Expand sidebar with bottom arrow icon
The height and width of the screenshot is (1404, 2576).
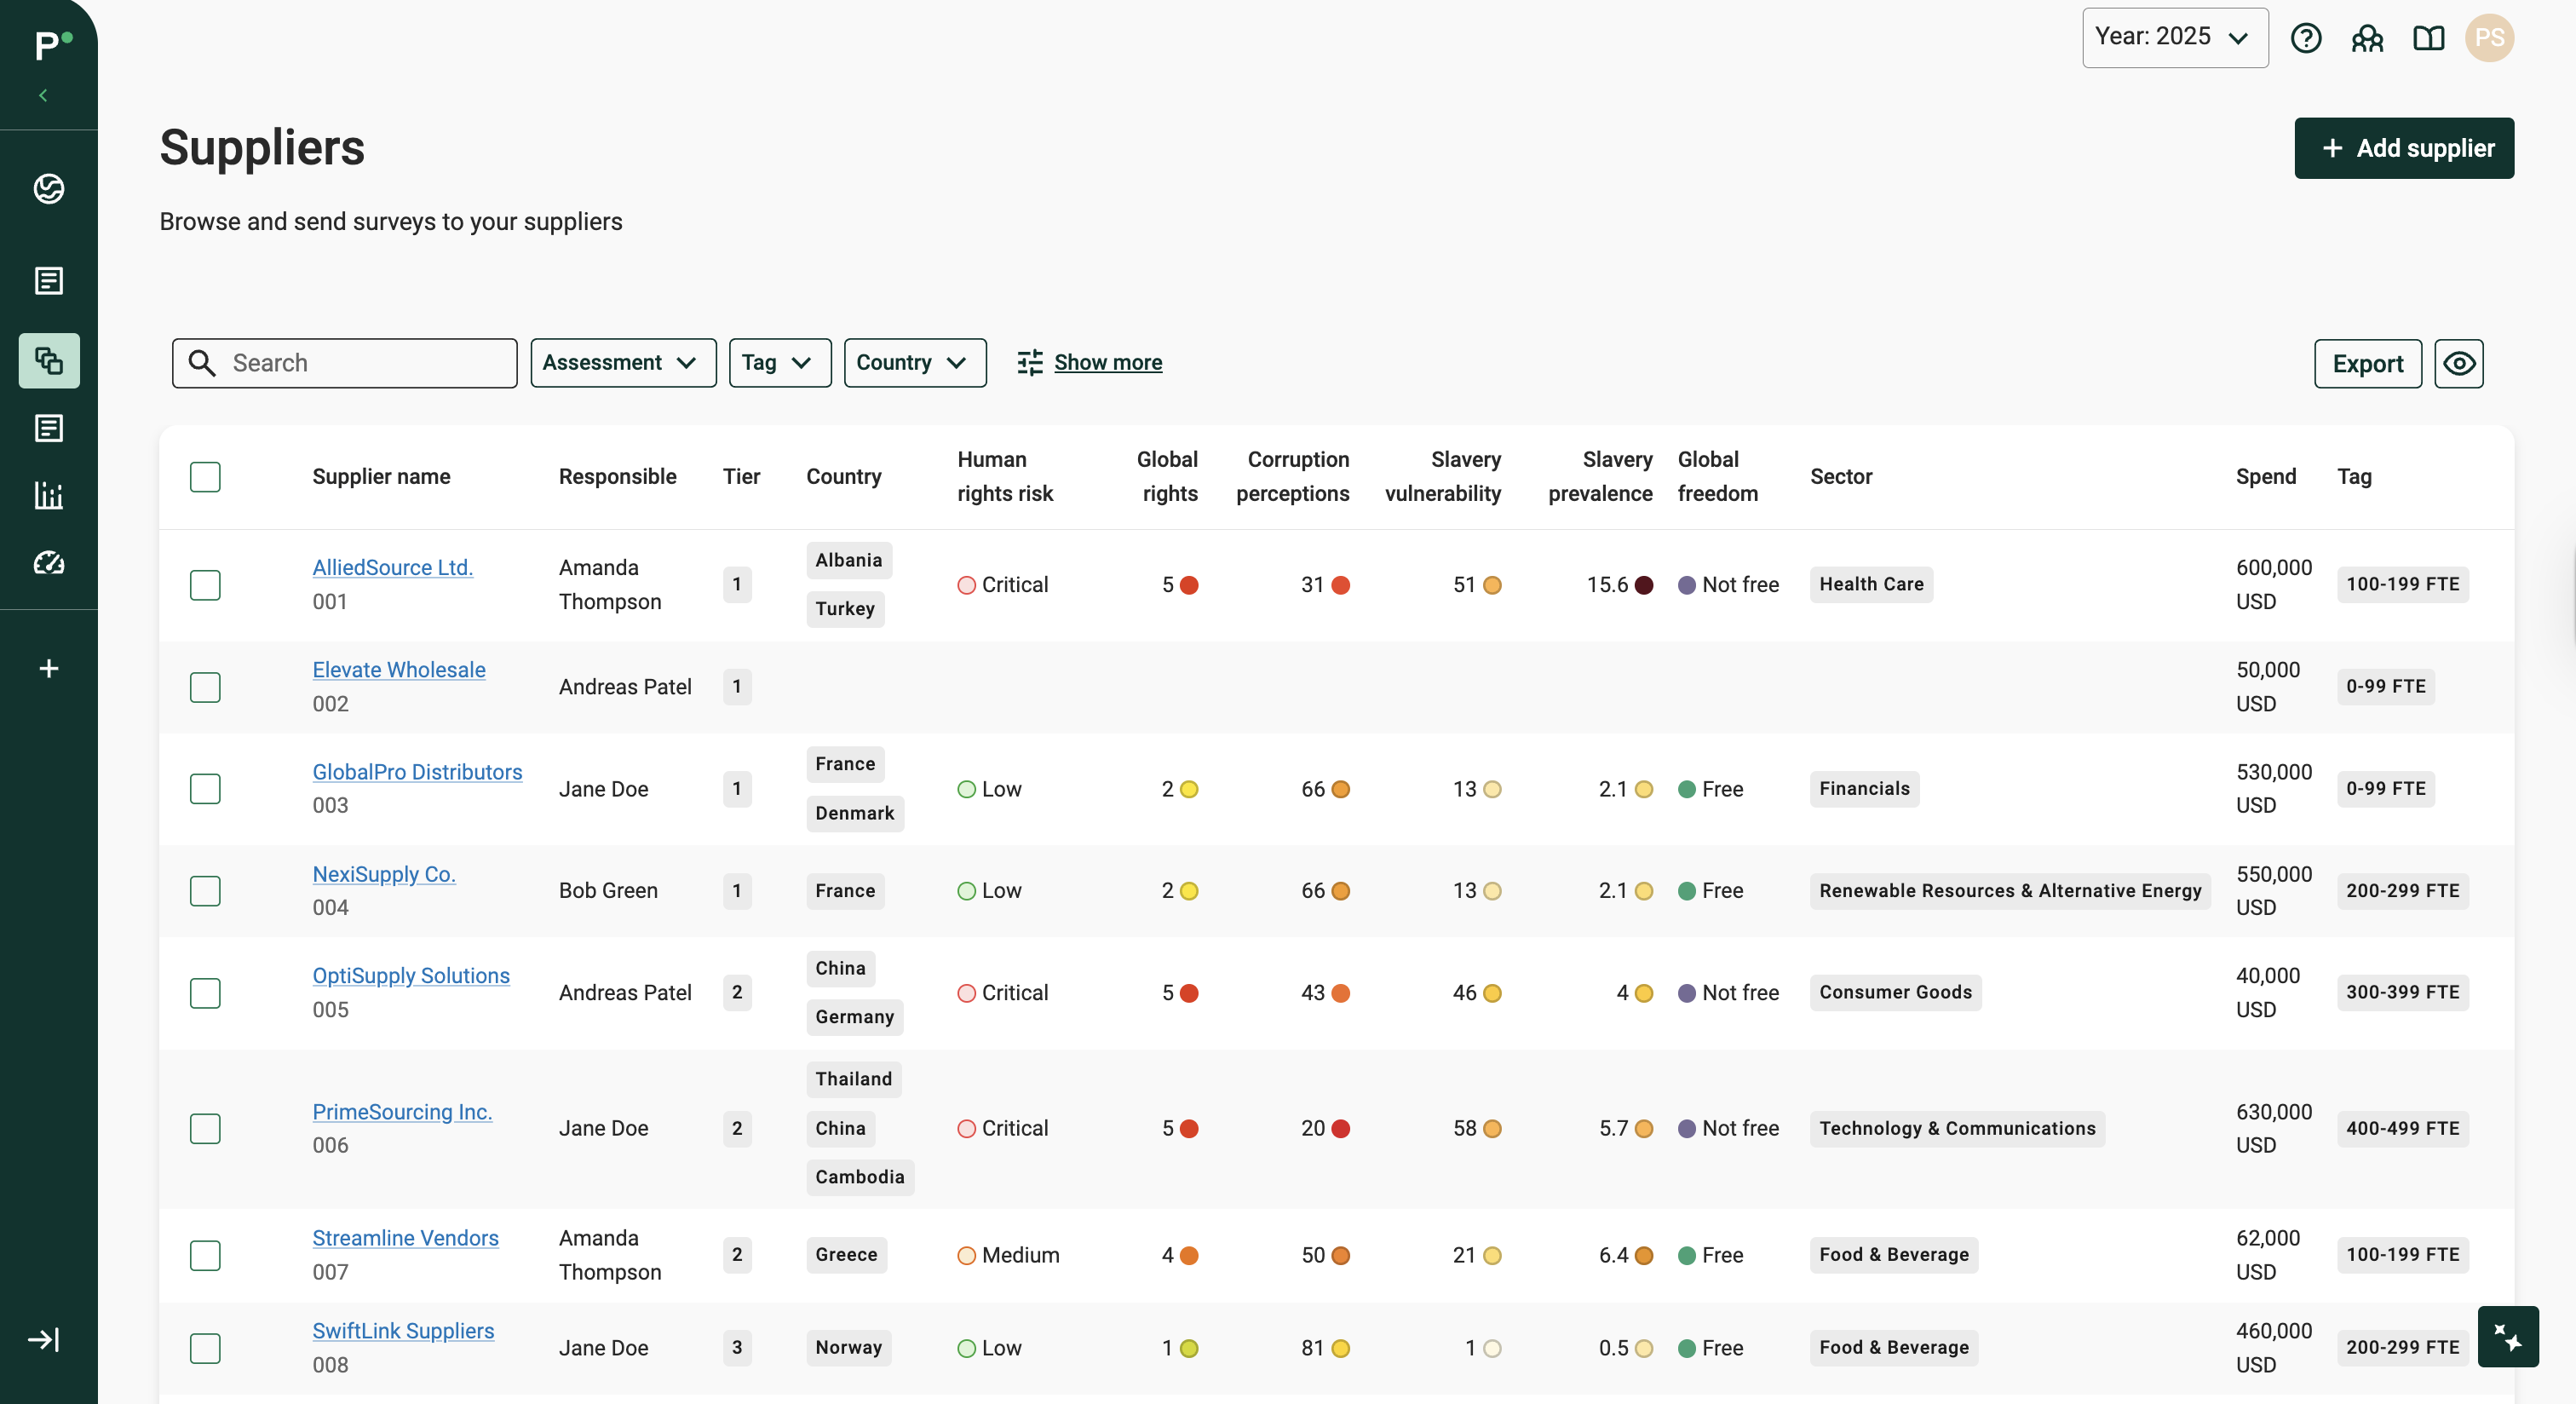click(44, 1339)
